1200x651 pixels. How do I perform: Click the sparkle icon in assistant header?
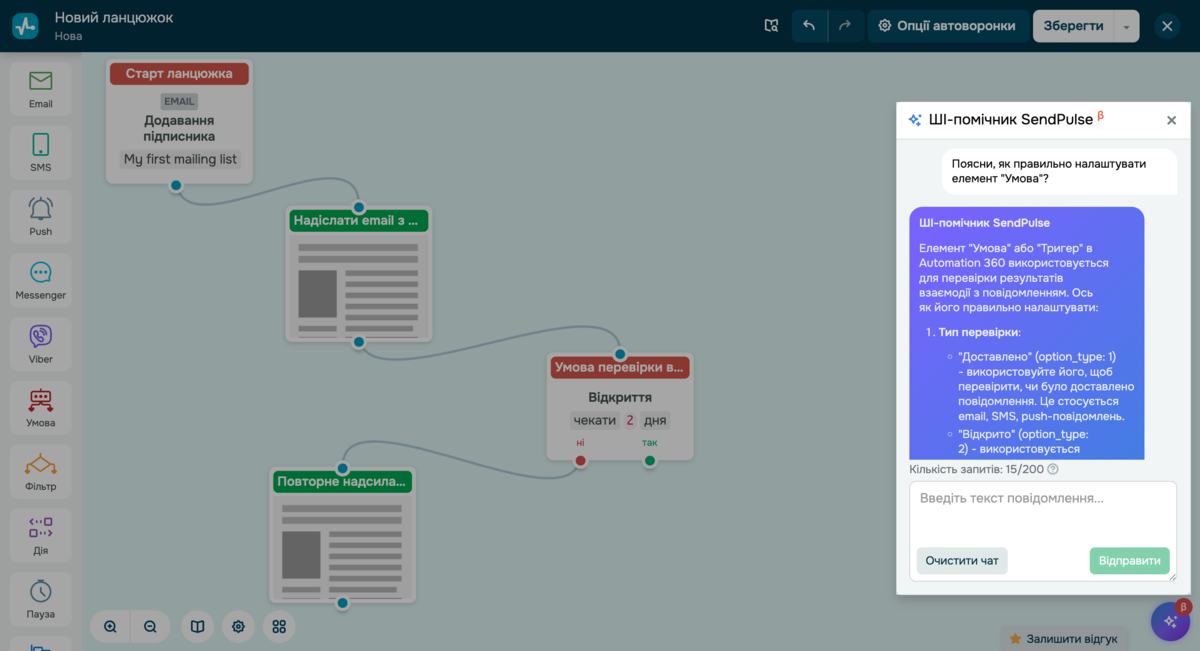point(915,120)
